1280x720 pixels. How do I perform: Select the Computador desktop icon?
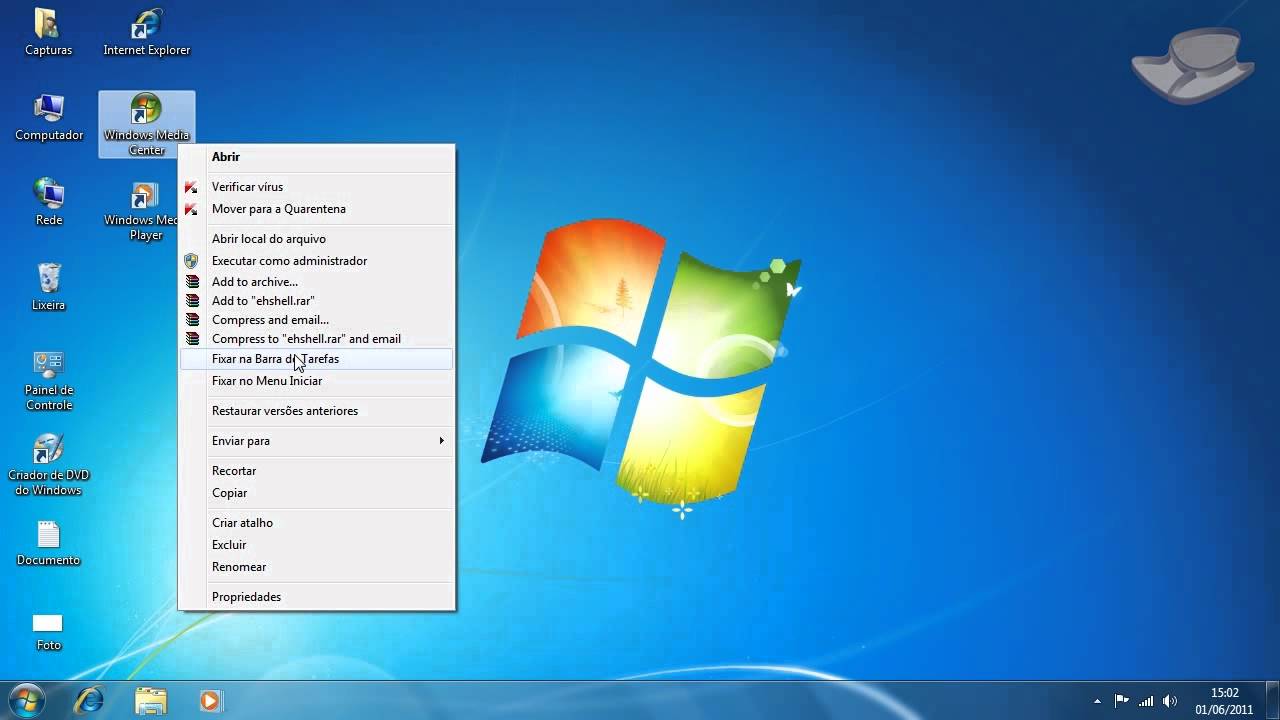pyautogui.click(x=48, y=117)
